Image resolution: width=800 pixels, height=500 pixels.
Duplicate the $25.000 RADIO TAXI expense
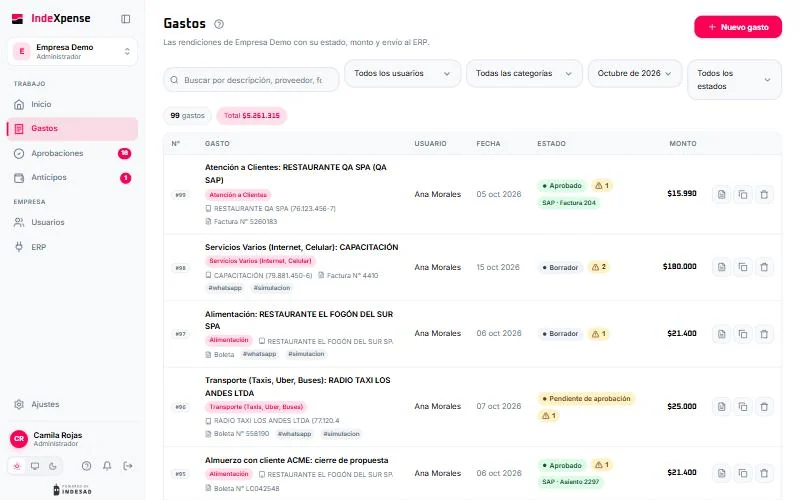coord(743,407)
